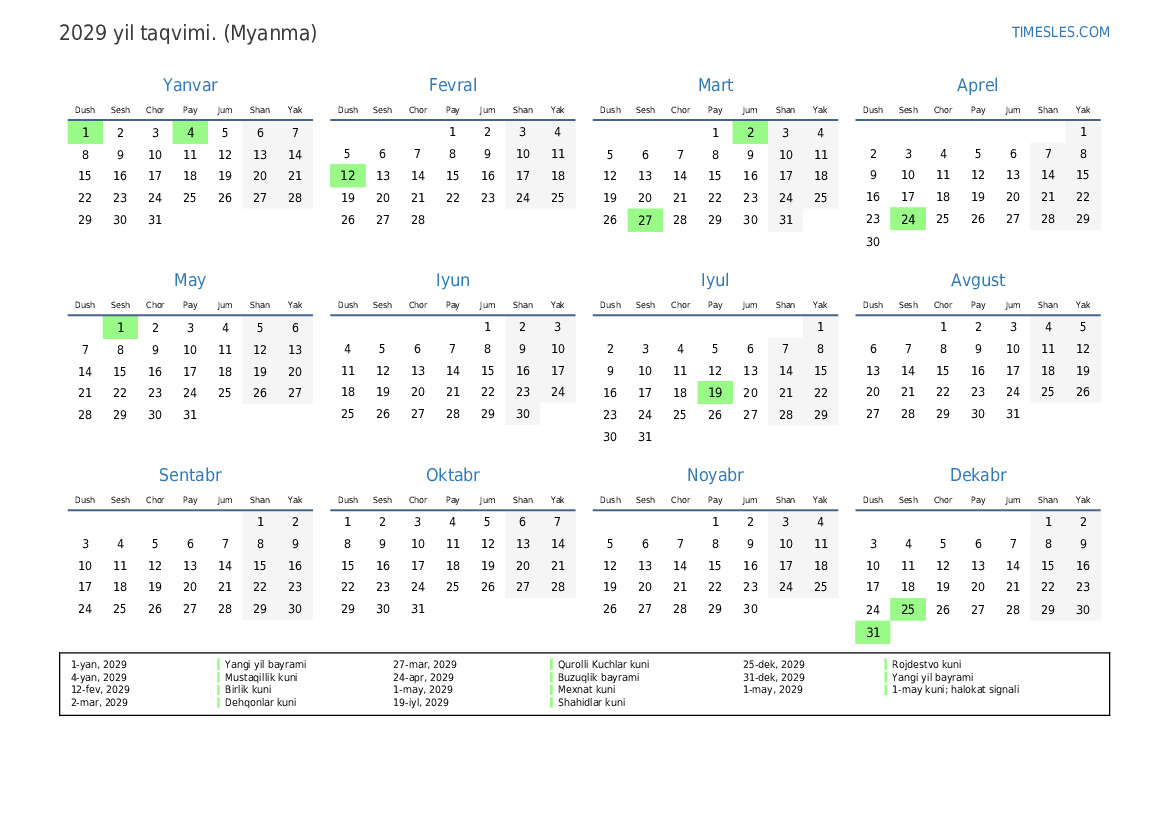
Task: Click 'Shahidlar kuni' holiday label
Action: click(591, 703)
